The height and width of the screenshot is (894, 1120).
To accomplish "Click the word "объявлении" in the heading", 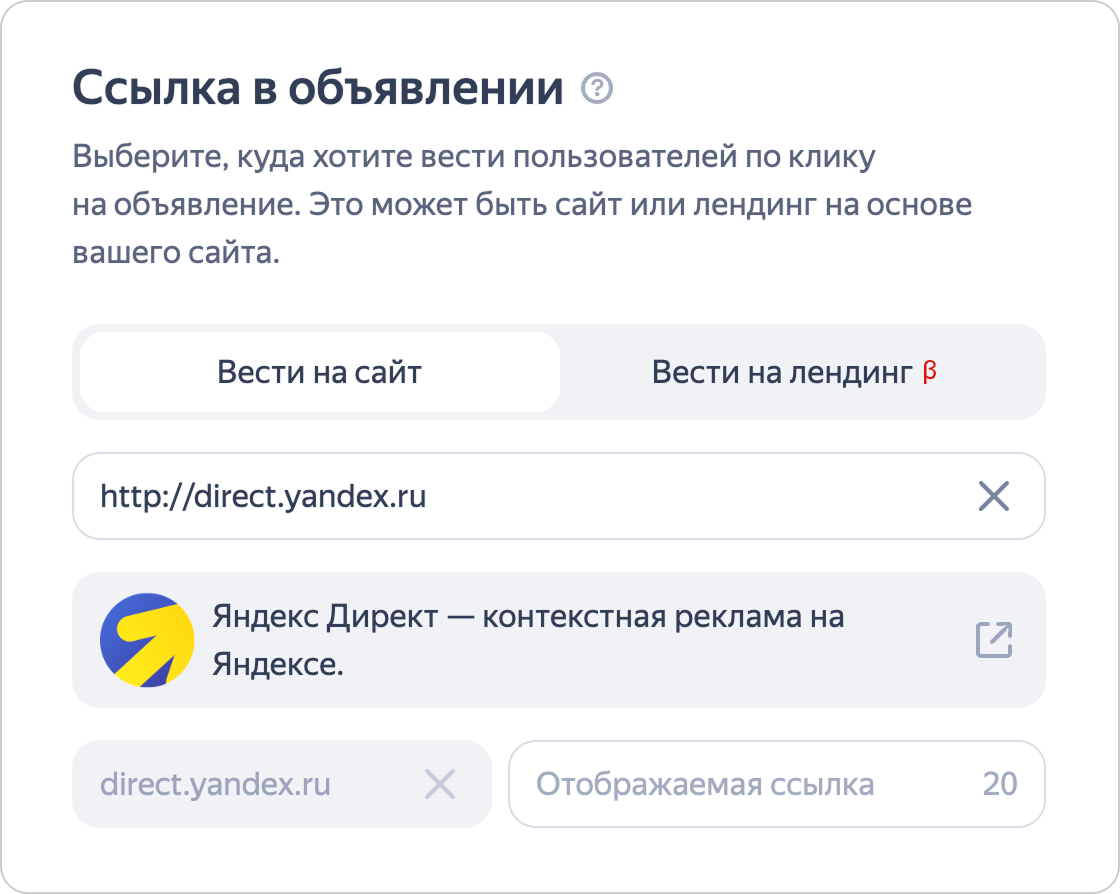I will (426, 90).
